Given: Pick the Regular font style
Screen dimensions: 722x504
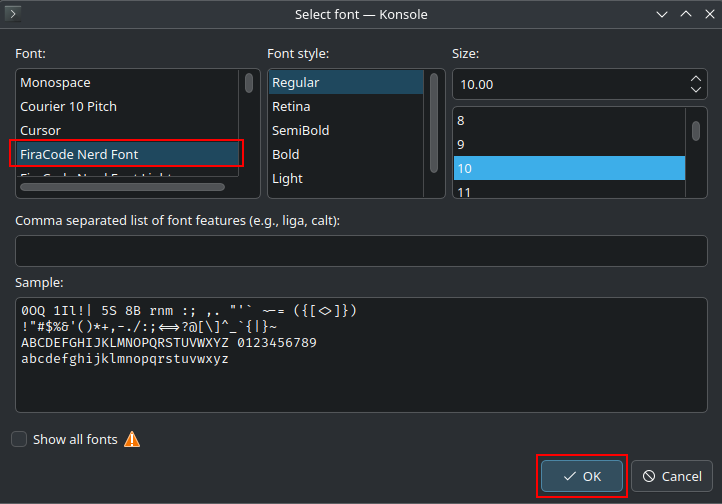Looking at the screenshot, I should coord(346,82).
